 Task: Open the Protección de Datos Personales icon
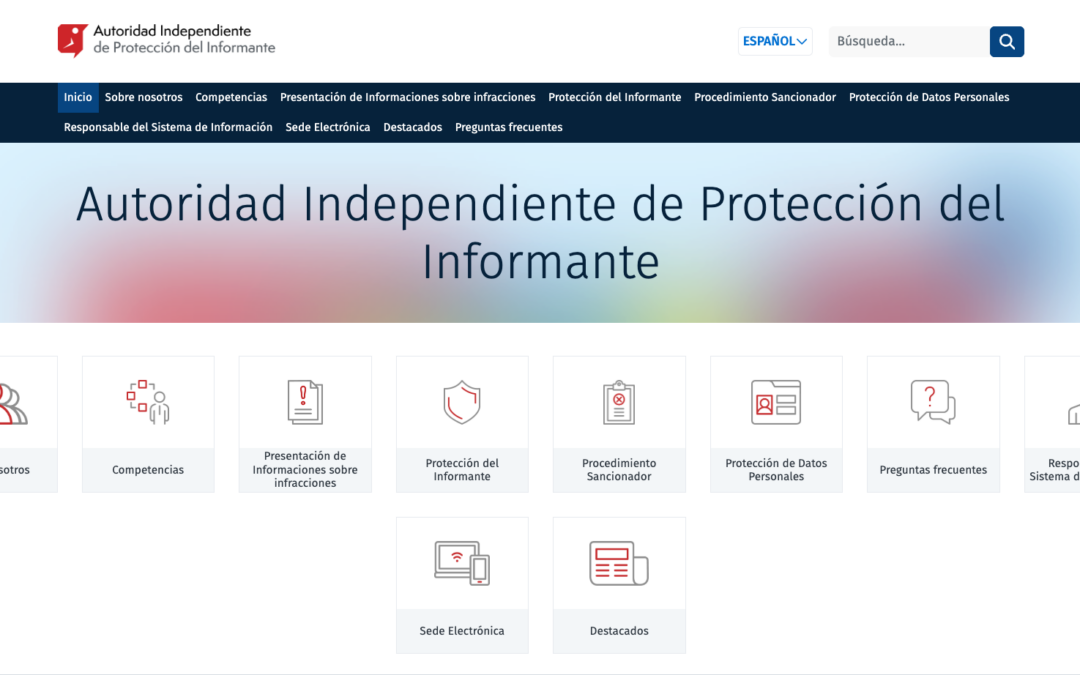(776, 402)
